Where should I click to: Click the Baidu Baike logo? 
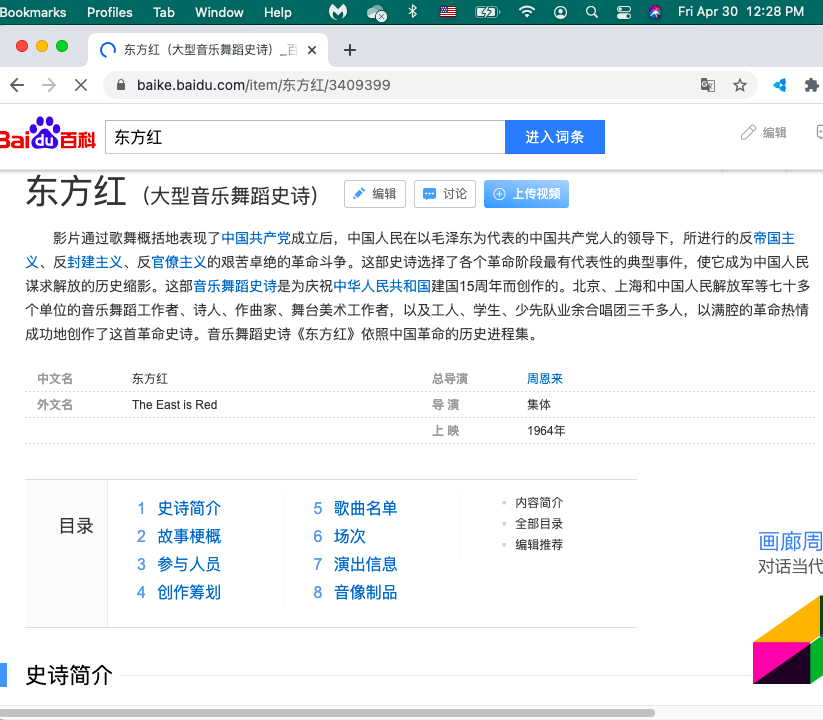[48, 137]
